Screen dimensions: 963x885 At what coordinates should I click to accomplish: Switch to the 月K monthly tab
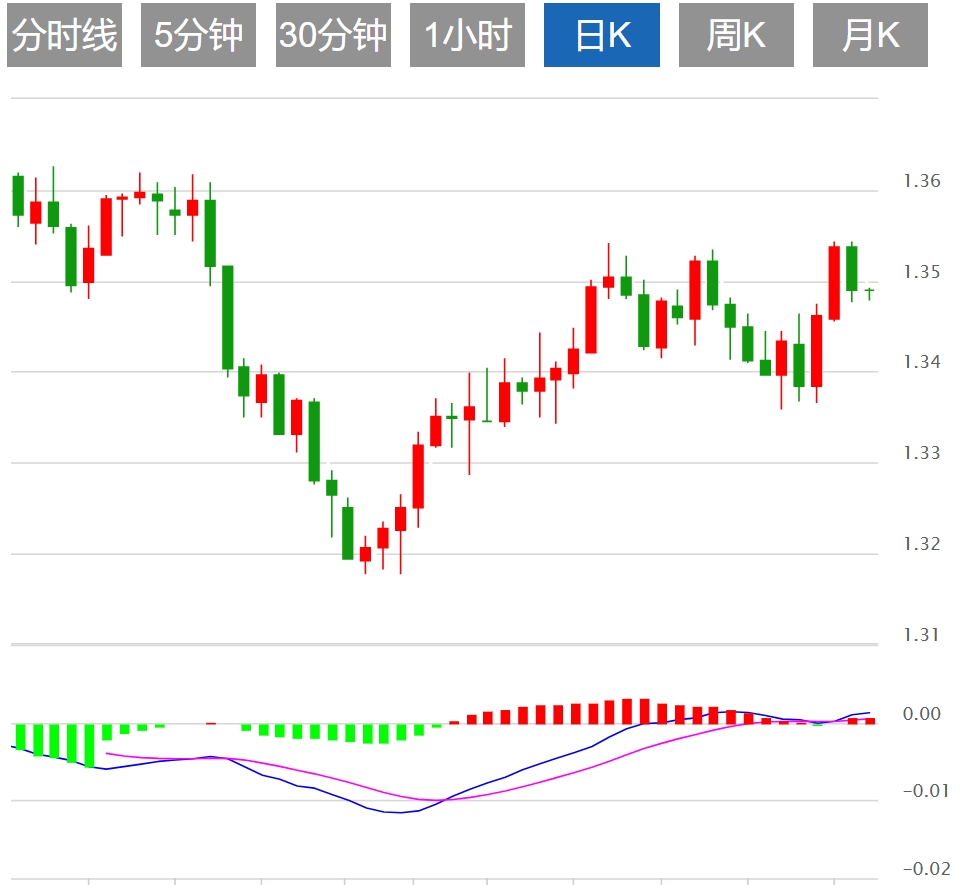[870, 35]
